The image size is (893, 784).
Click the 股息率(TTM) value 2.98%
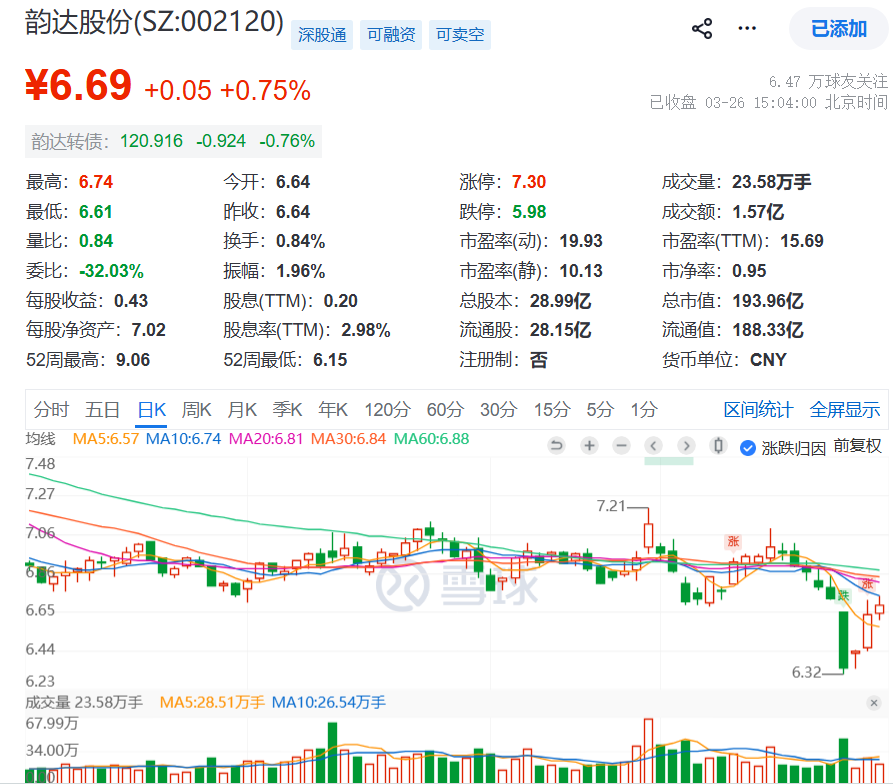pyautogui.click(x=366, y=330)
